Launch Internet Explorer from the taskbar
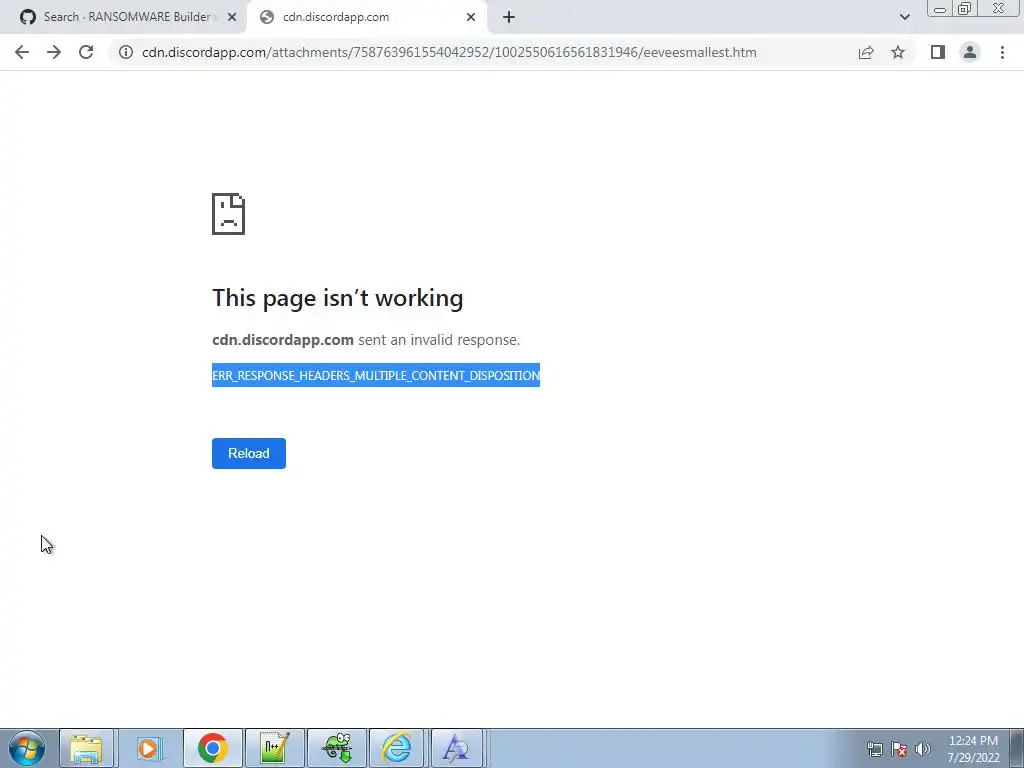Viewport: 1024px width, 768px height. tap(396, 748)
